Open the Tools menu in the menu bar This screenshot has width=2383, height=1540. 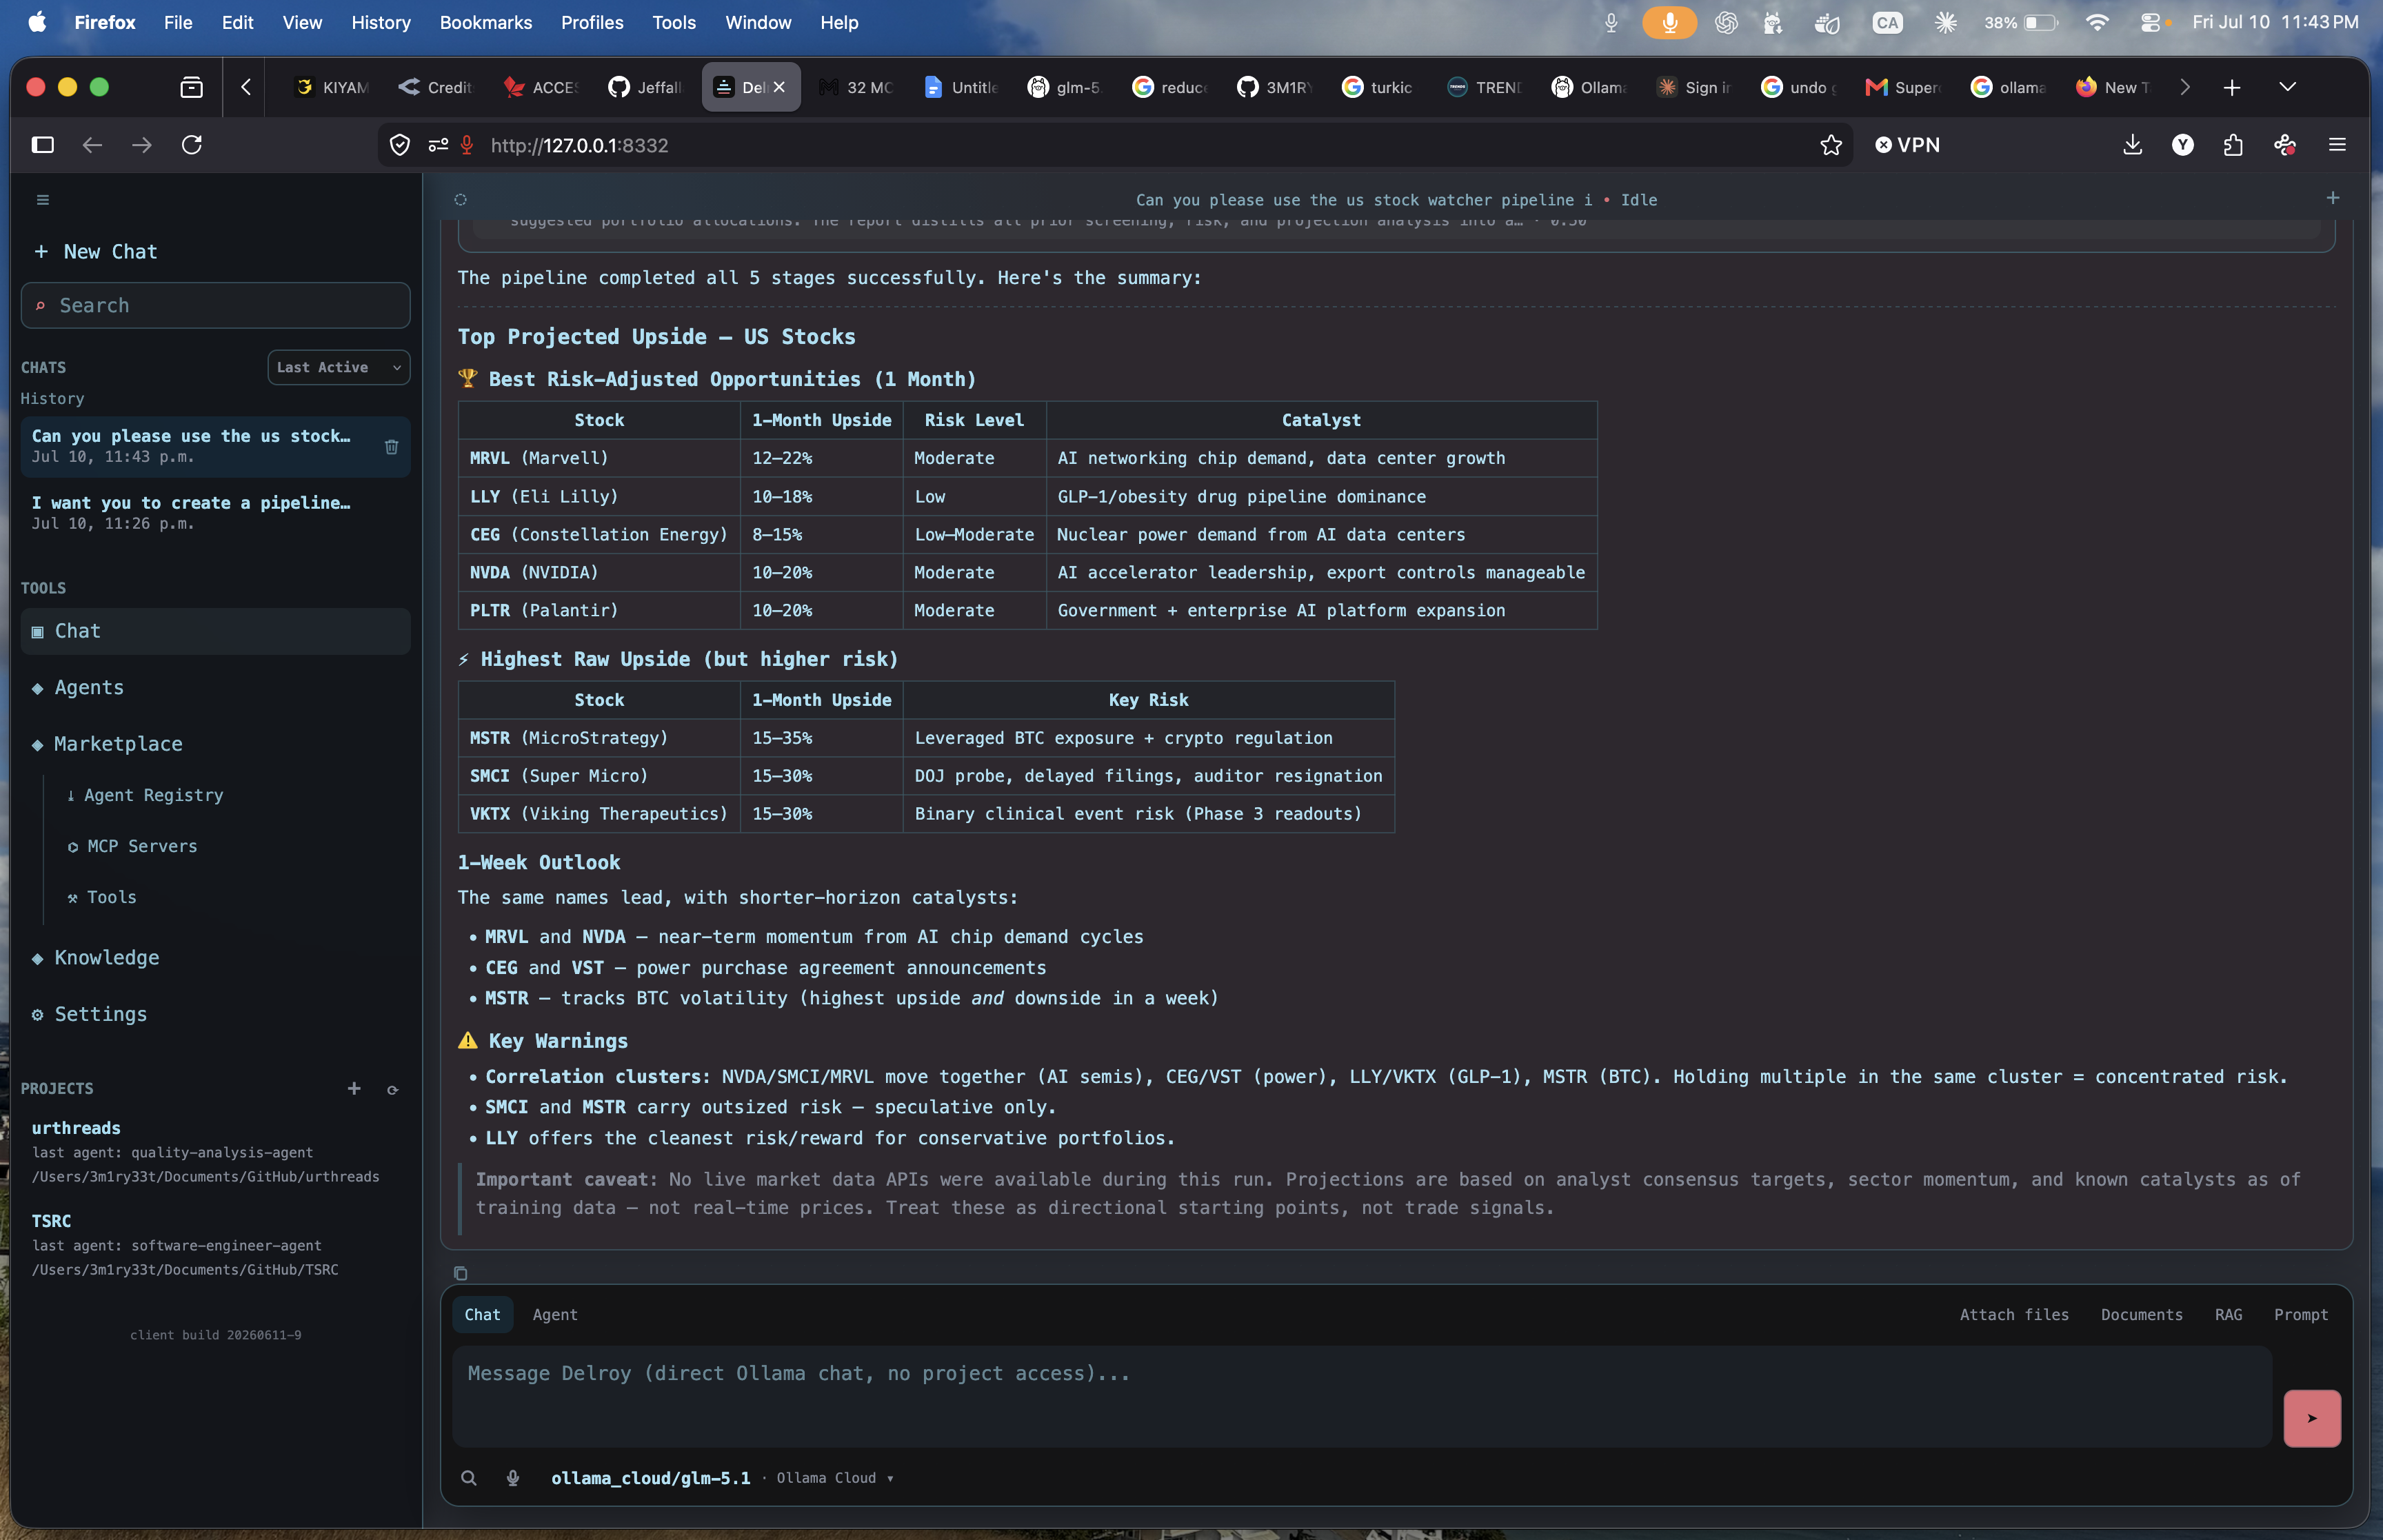pyautogui.click(x=673, y=22)
